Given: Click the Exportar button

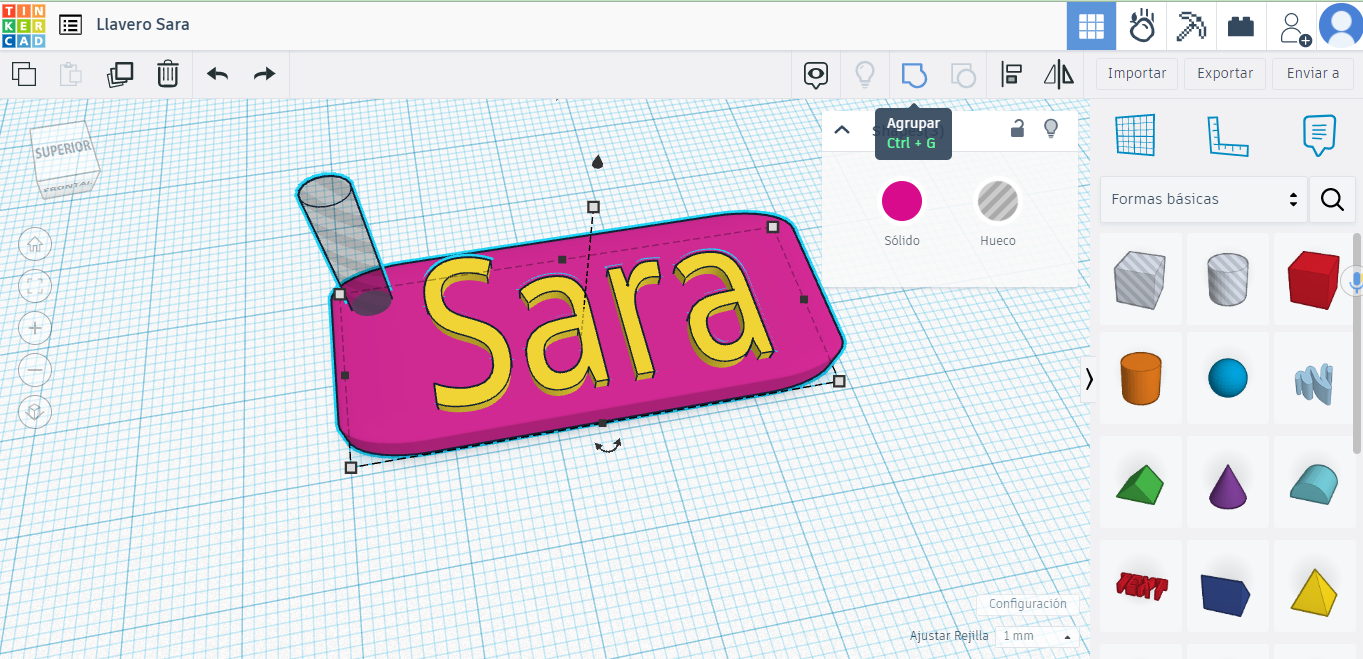Looking at the screenshot, I should pyautogui.click(x=1224, y=73).
